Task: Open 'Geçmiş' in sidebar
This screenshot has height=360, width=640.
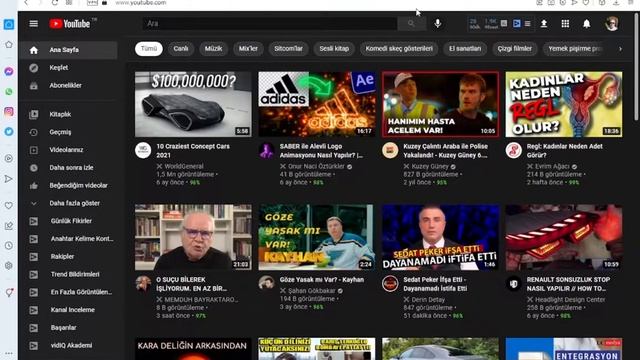Action: pos(69,132)
